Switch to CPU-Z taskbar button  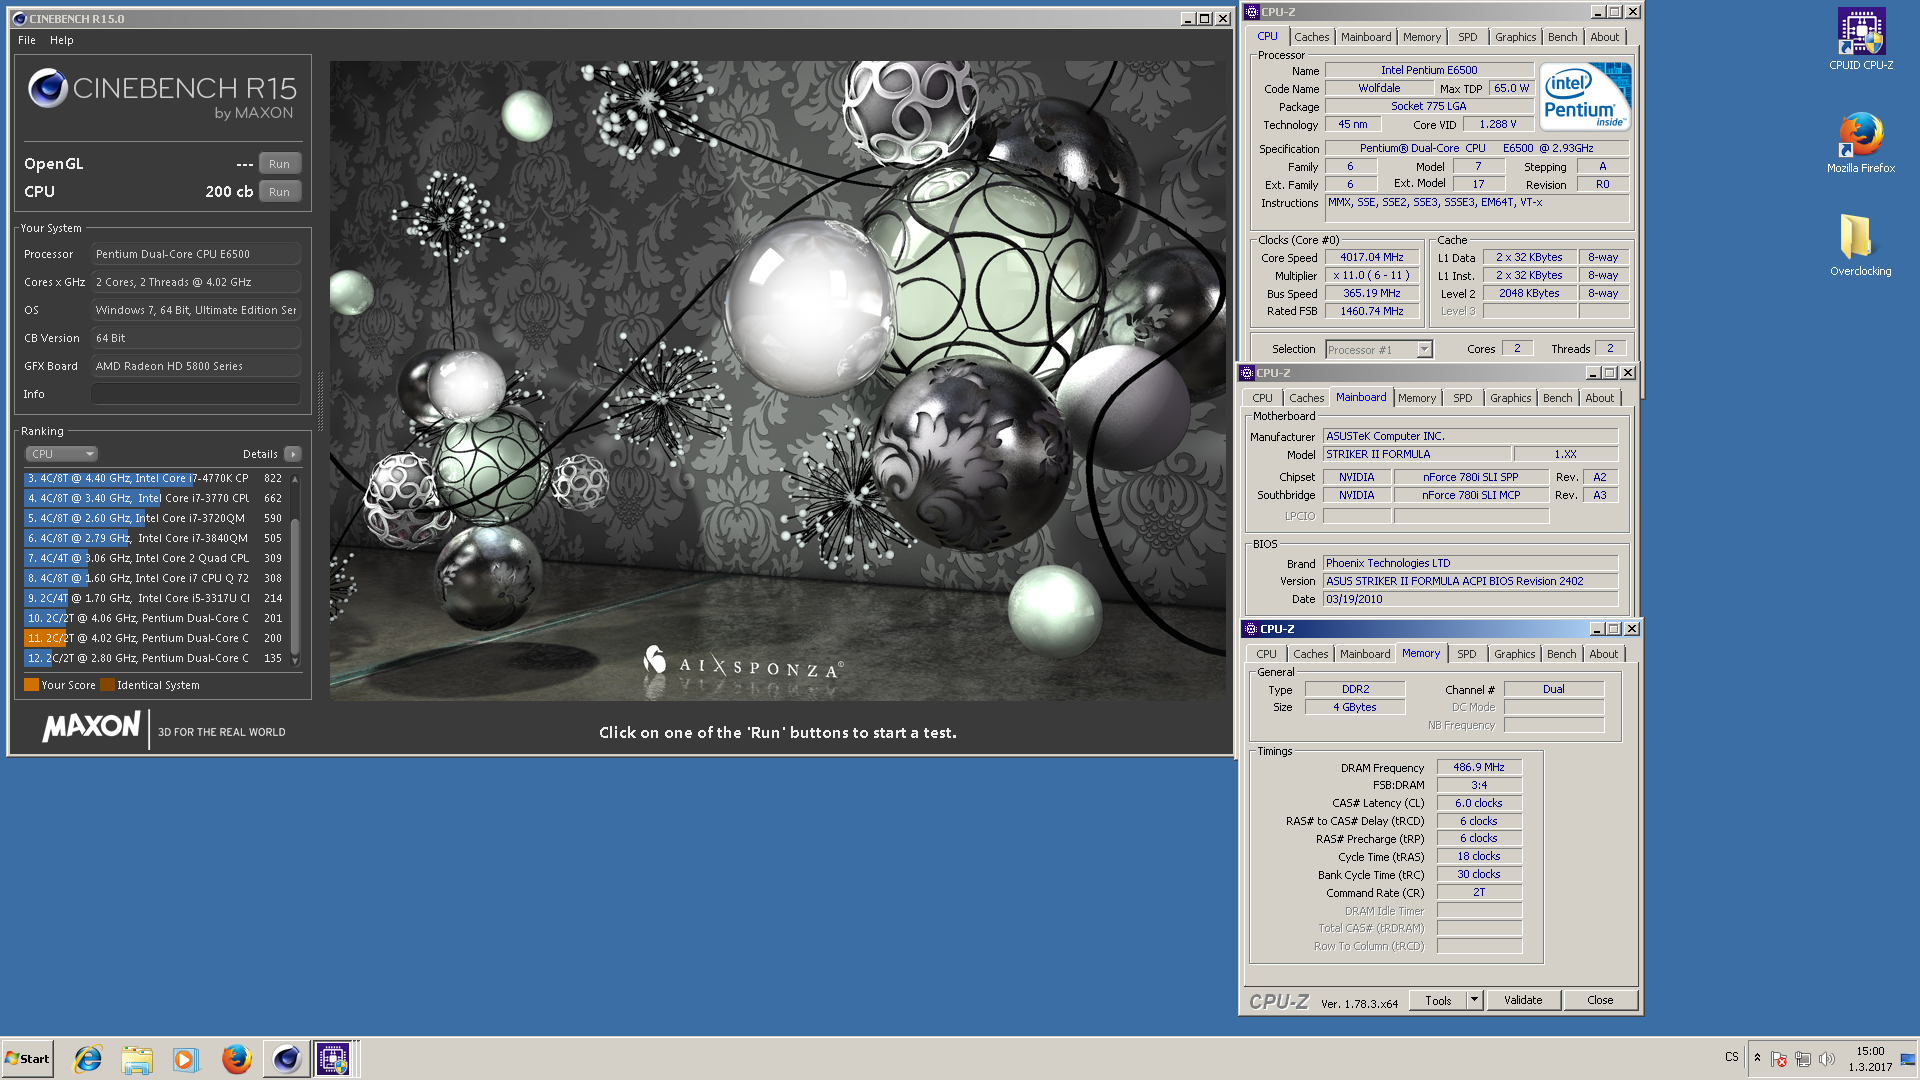333,1059
